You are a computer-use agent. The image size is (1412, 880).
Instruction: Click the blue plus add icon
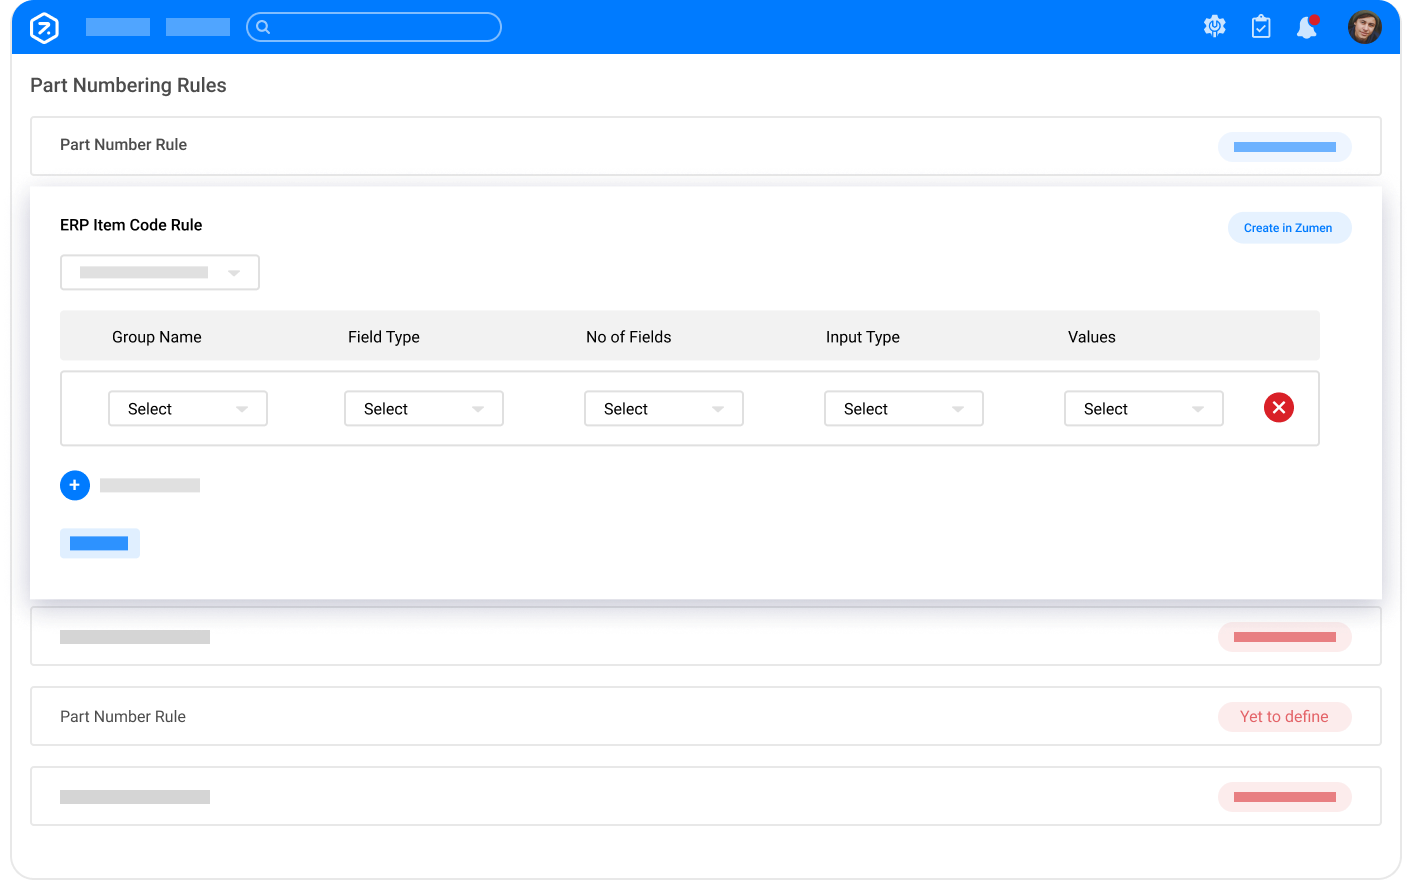(x=75, y=485)
